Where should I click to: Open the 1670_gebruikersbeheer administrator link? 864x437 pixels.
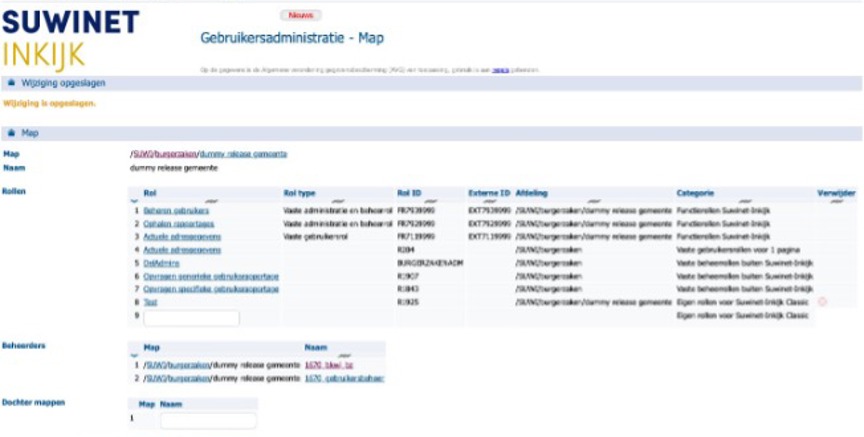coord(344,378)
